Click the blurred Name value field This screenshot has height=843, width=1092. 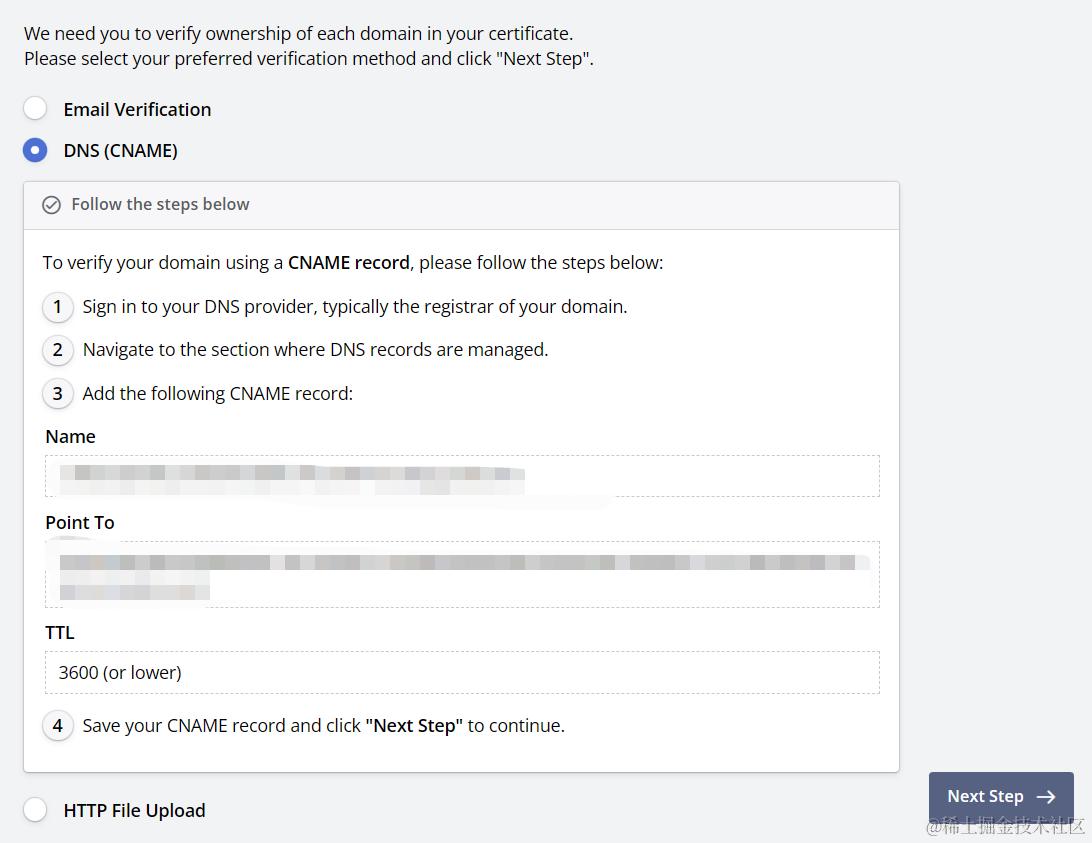[462, 476]
